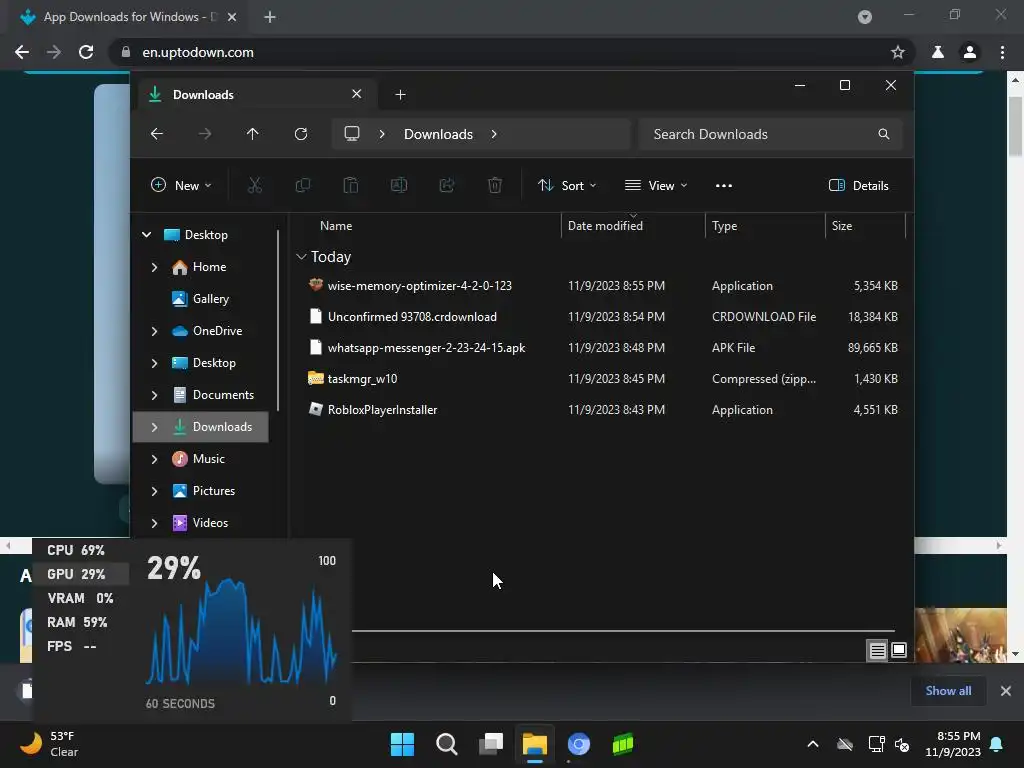
Task: Toggle the Details pane
Action: pyautogui.click(x=858, y=185)
